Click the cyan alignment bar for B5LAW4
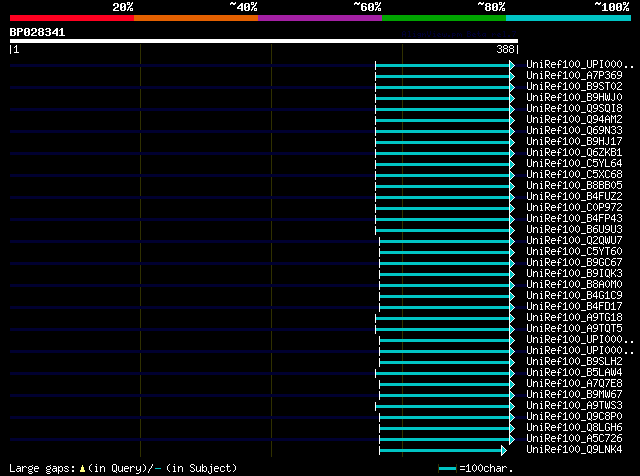The width and height of the screenshot is (640, 476). (442, 374)
